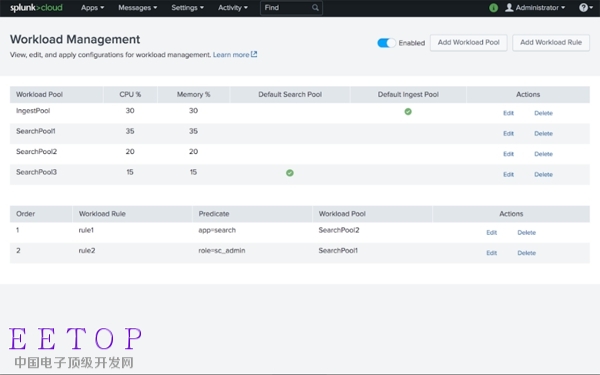Click the Memory % column header

[x=193, y=95]
